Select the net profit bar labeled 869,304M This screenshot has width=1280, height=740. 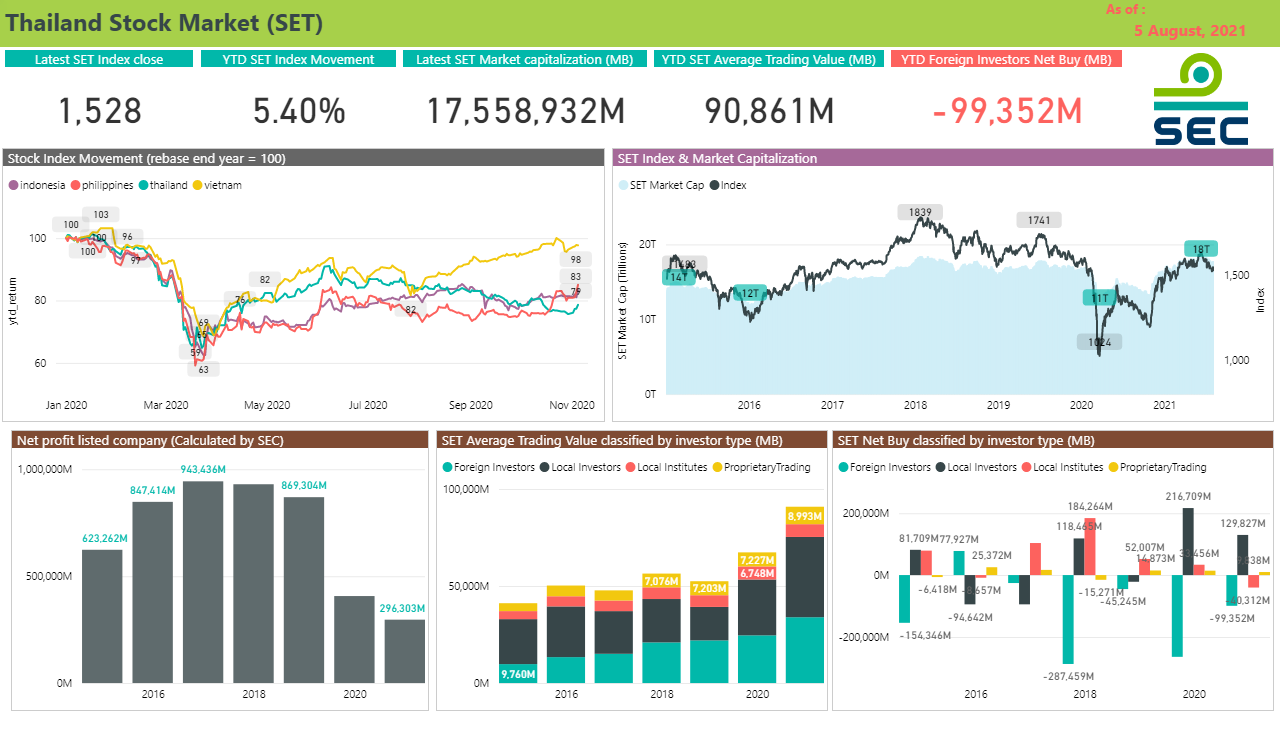click(x=304, y=590)
